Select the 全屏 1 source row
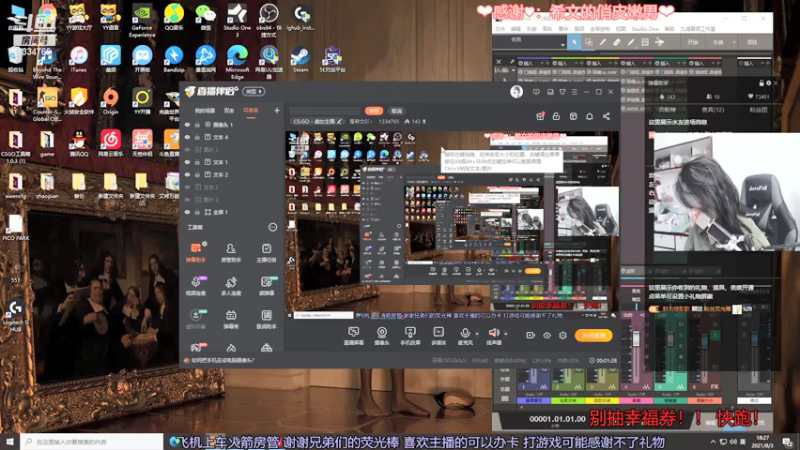The width and height of the screenshot is (800, 450). 231,212
